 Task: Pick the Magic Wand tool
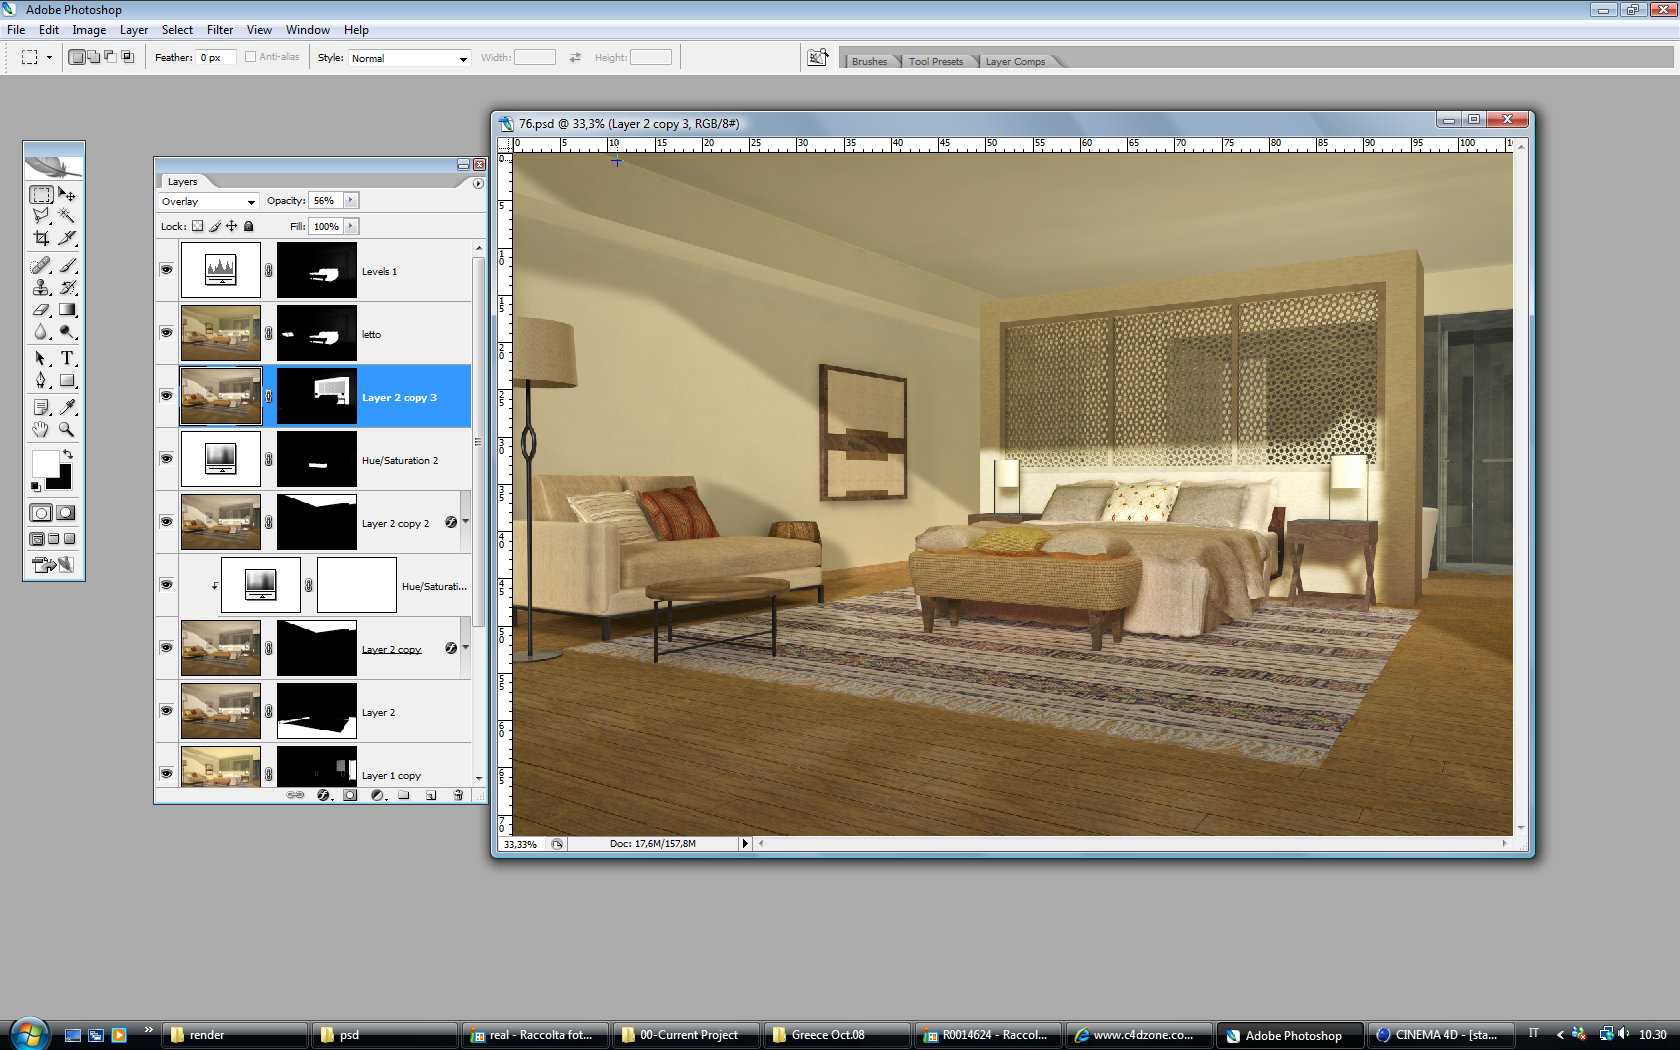tap(67, 216)
